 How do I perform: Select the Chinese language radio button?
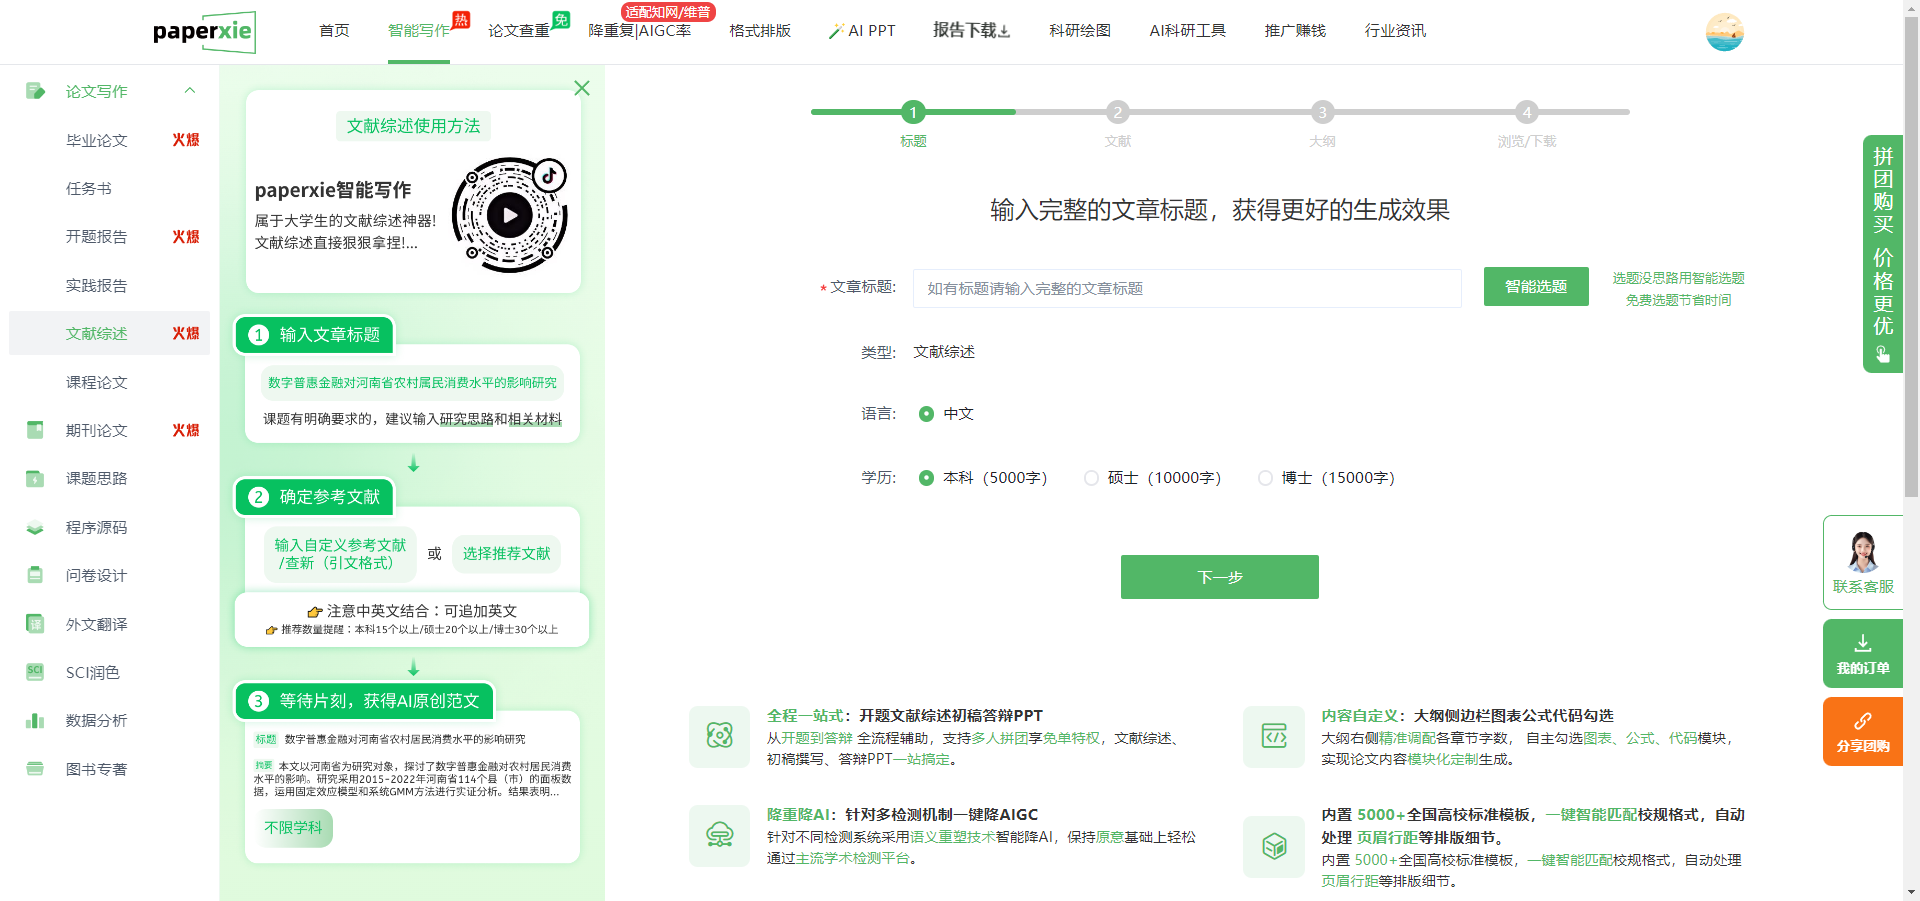(926, 414)
